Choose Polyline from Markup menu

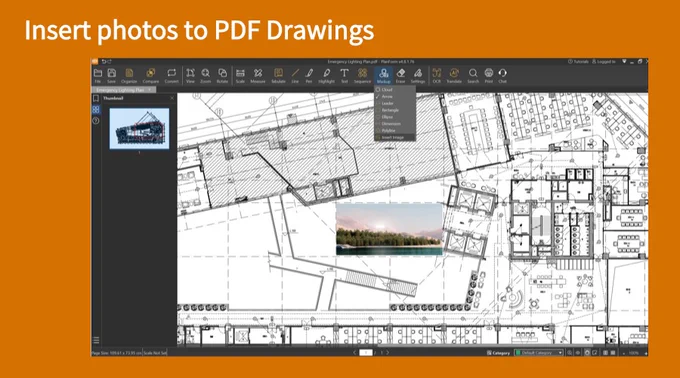click(395, 130)
